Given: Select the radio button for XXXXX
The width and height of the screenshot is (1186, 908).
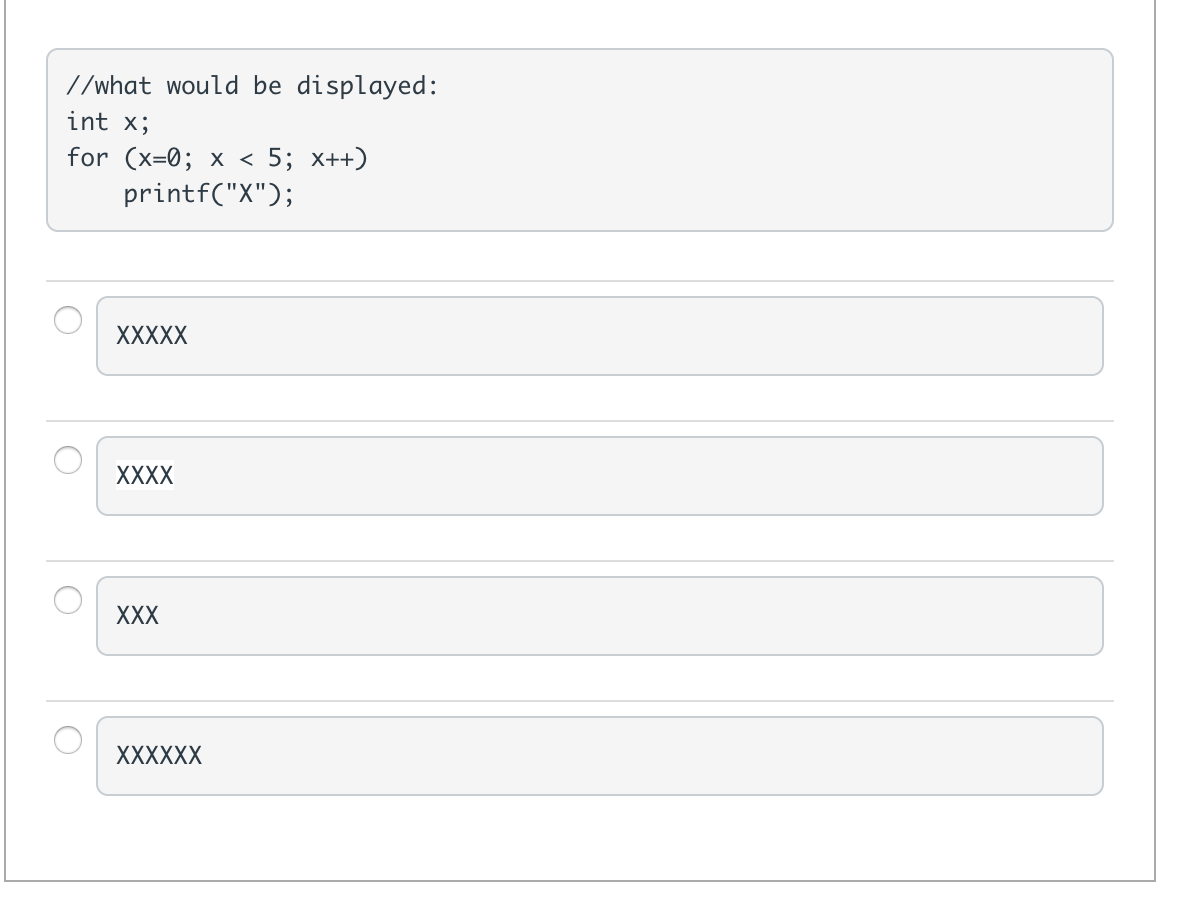Looking at the screenshot, I should (x=68, y=320).
